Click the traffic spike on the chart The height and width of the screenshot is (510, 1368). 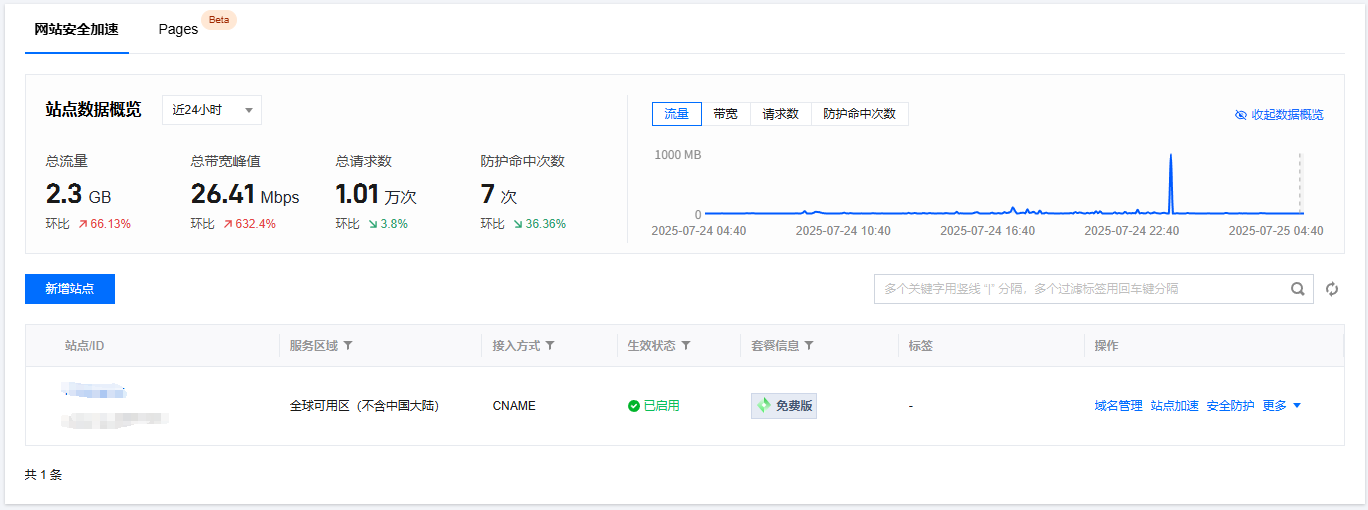click(x=1170, y=182)
